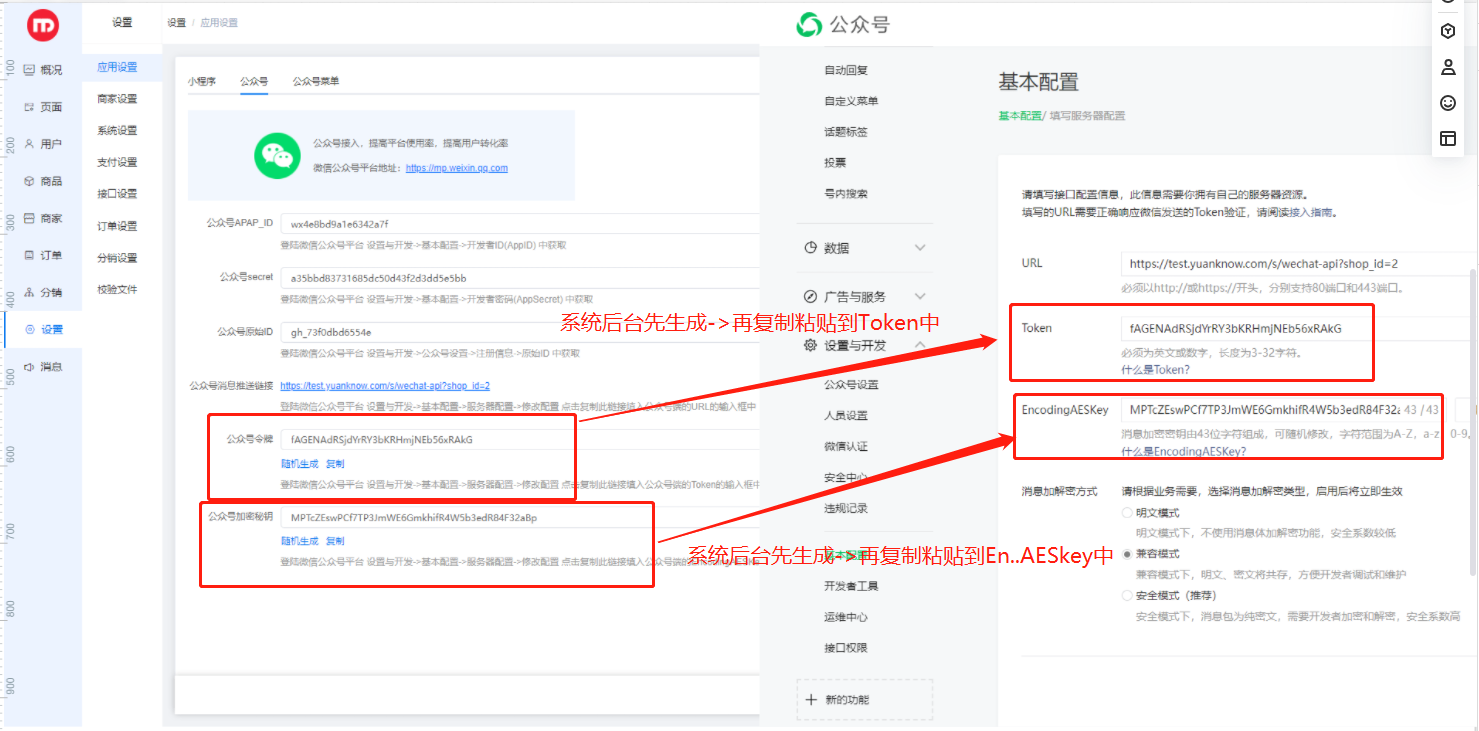
Task: Click the 设置与开发 gear icon
Action: [811, 345]
